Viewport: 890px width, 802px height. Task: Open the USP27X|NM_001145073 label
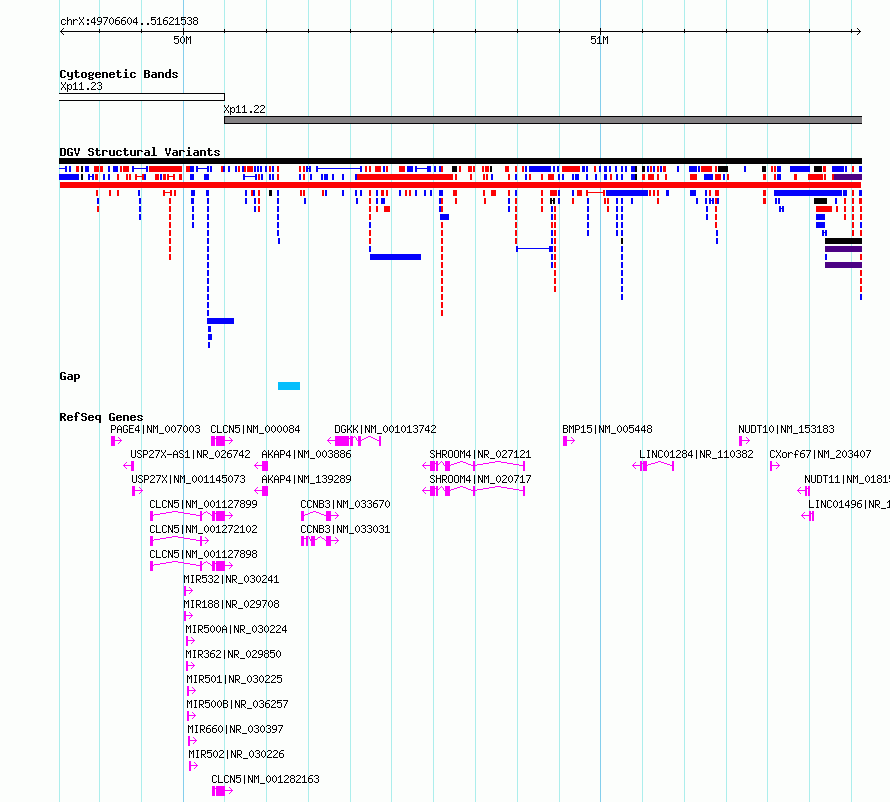[188, 479]
